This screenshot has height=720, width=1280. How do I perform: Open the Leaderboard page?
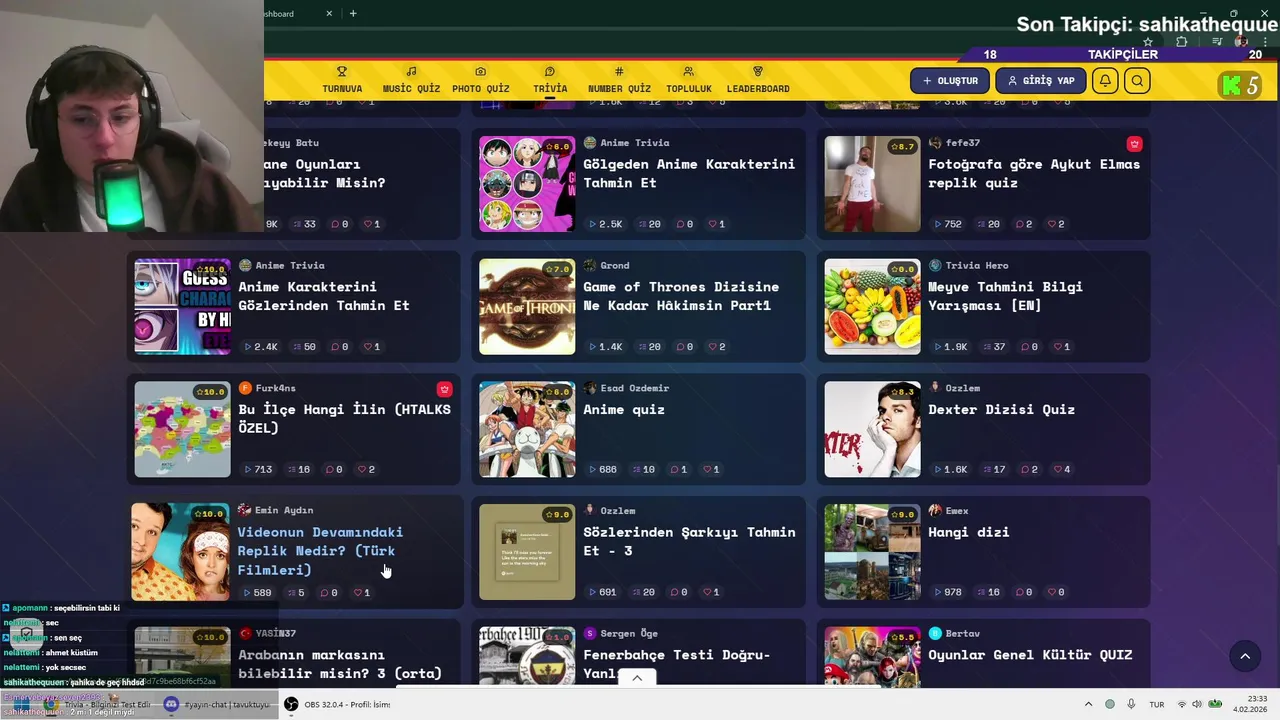click(x=758, y=80)
